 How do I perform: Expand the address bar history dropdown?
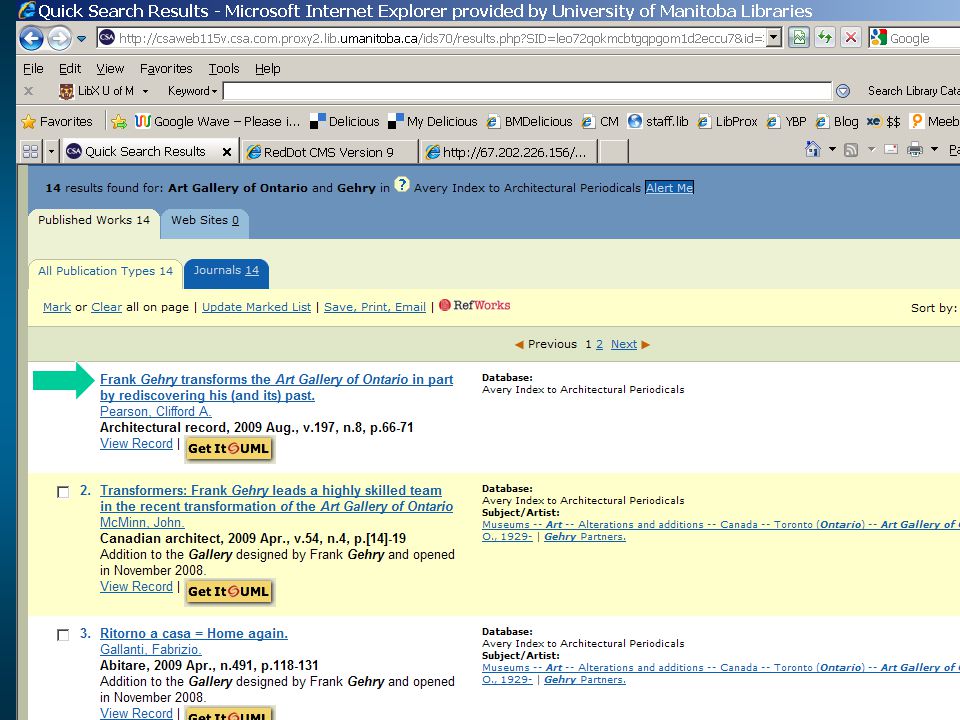coord(774,38)
